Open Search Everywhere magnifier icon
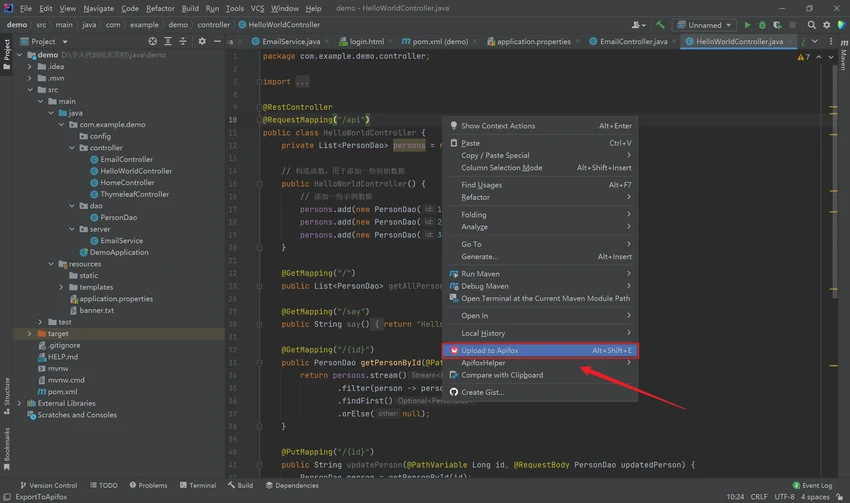This screenshot has height=503, width=850. pos(812,25)
